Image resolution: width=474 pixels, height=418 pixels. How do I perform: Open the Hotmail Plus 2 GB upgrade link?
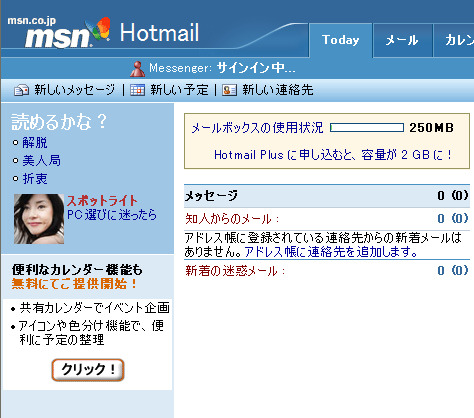[333, 155]
